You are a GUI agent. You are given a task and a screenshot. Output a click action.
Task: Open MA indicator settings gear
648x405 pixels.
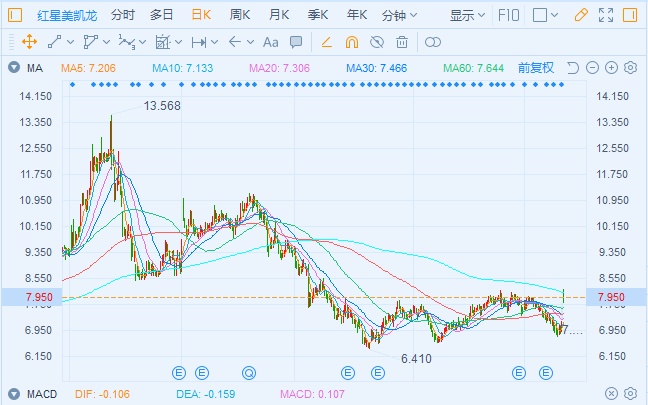[x=630, y=68]
